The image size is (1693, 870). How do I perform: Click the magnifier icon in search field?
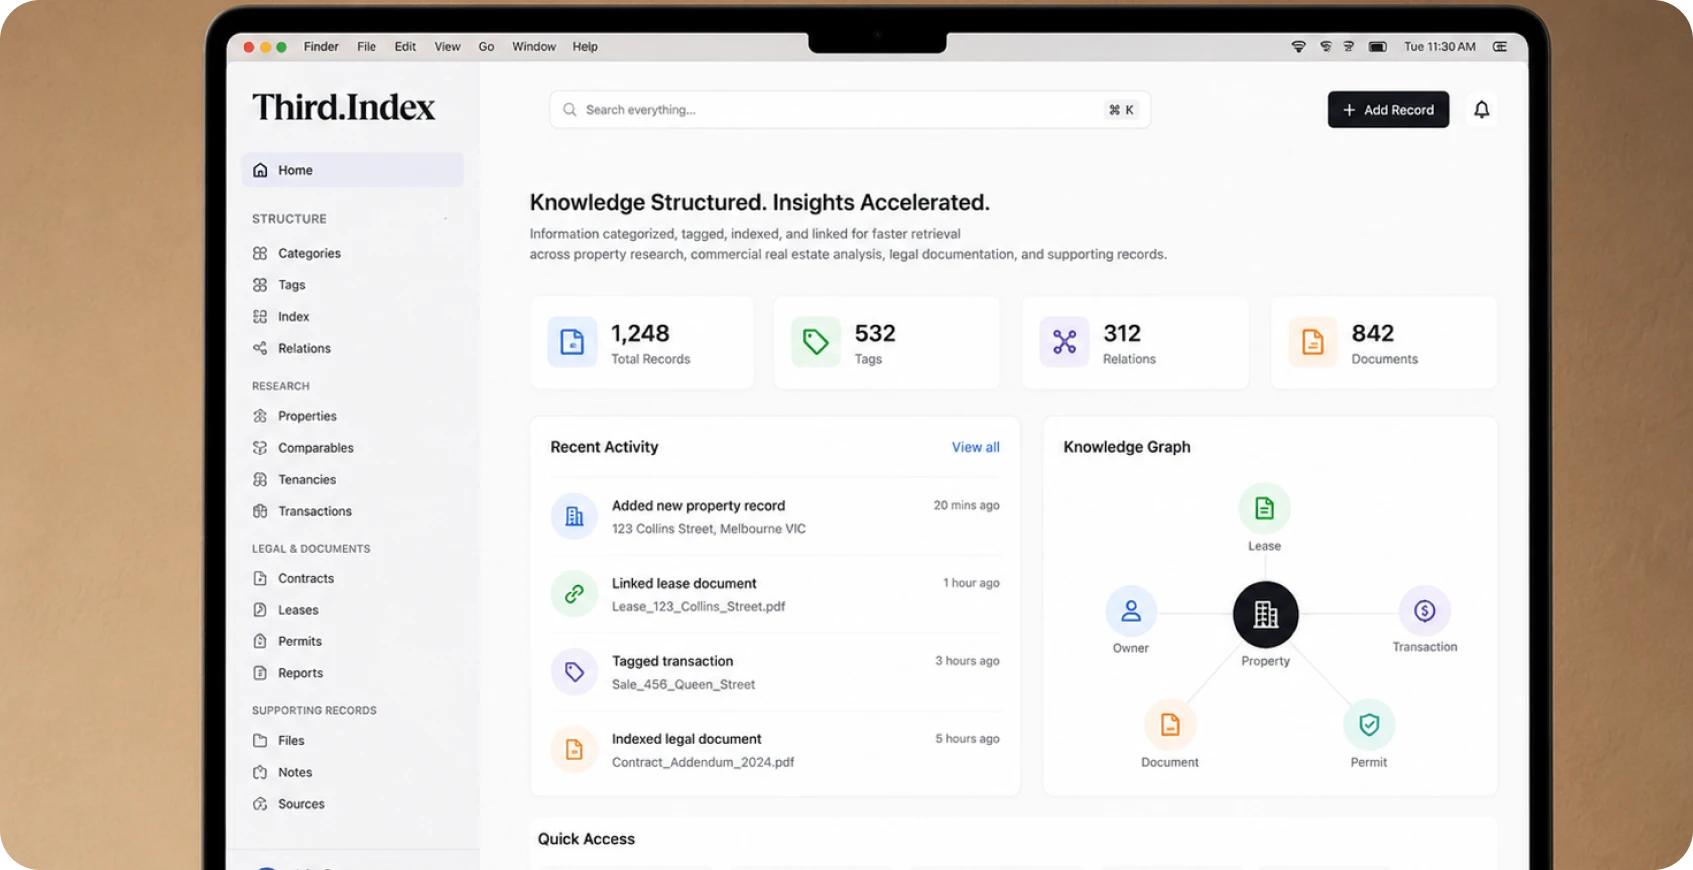[x=569, y=110]
